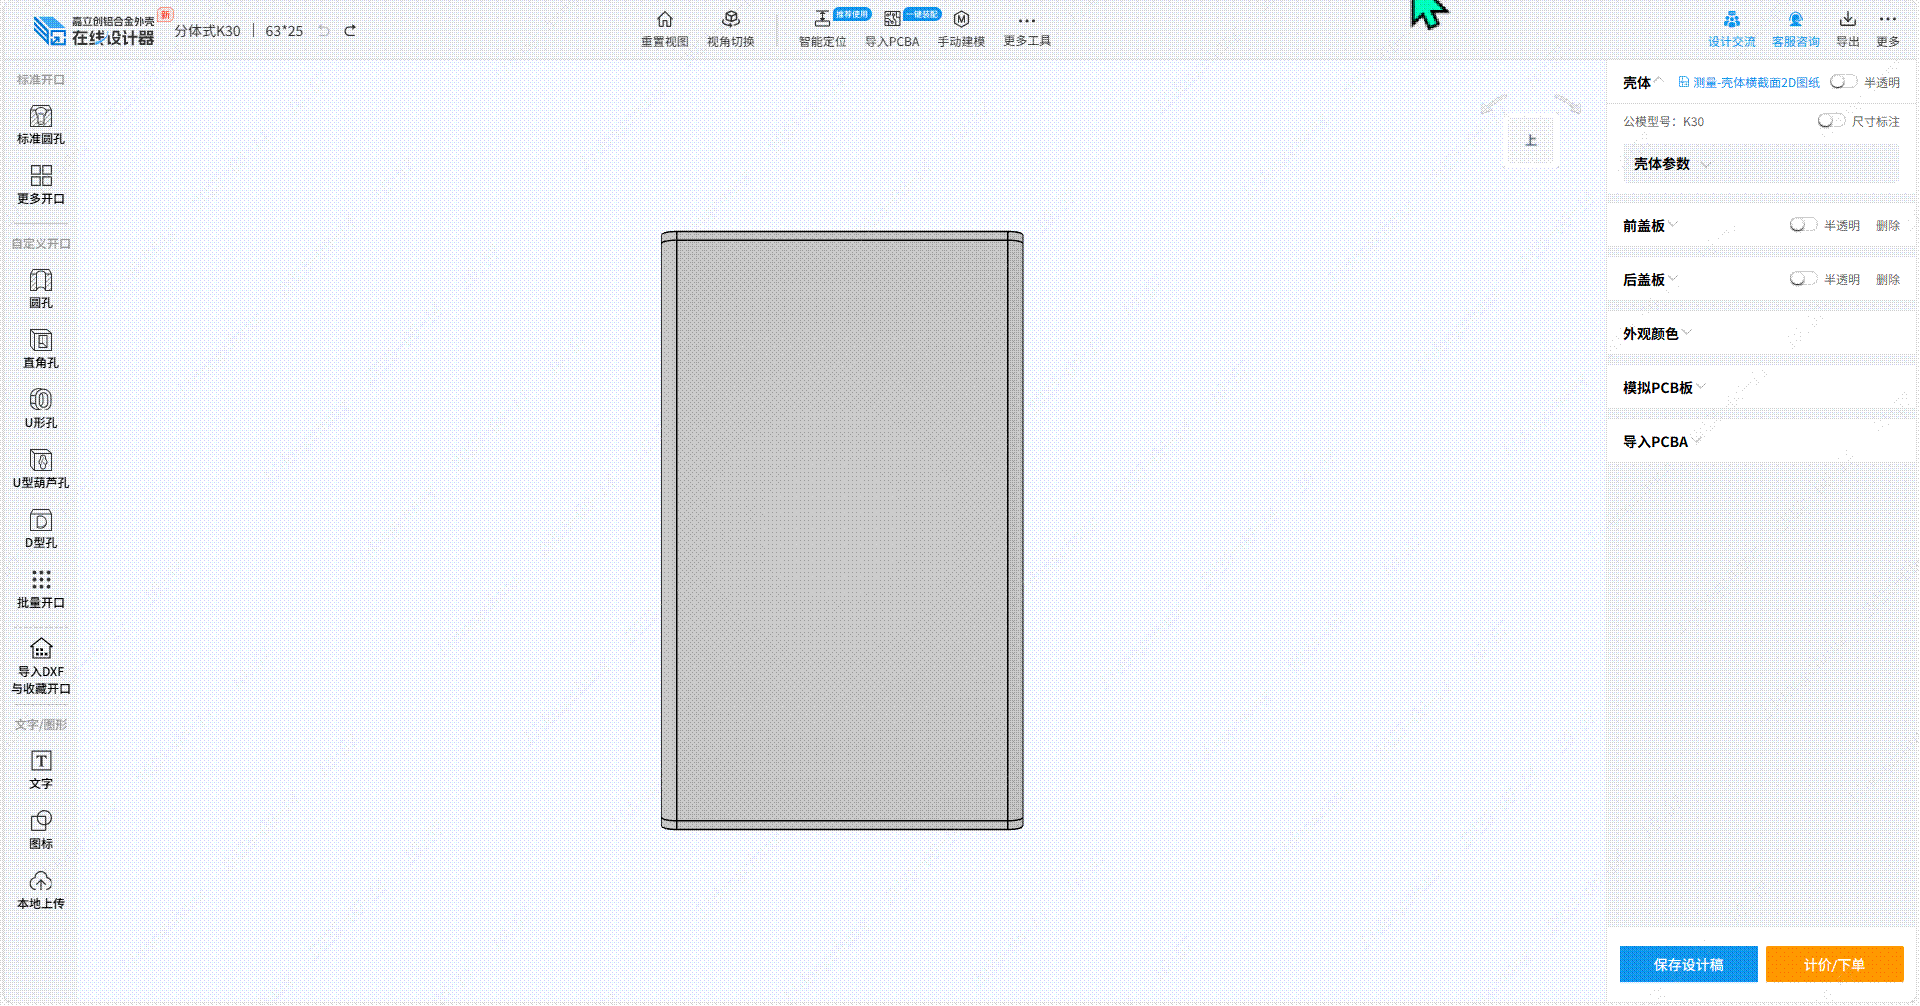Image resolution: width=1920 pixels, height=1006 pixels.
Task: Open the 批量开口 batch opening tool
Action: pyautogui.click(x=40, y=589)
